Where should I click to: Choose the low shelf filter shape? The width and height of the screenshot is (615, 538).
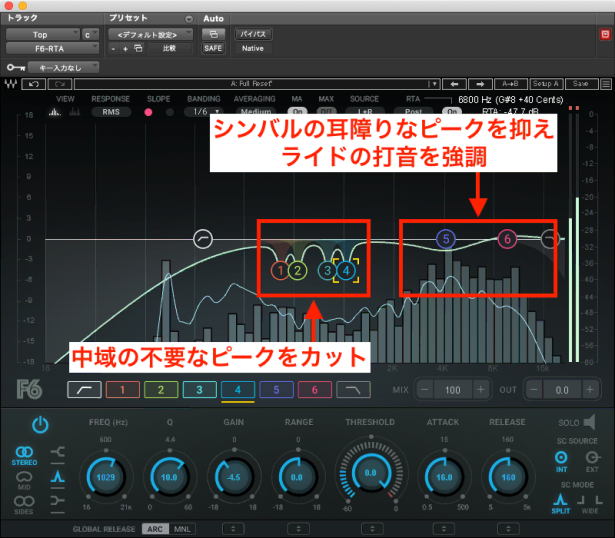coord(58,452)
